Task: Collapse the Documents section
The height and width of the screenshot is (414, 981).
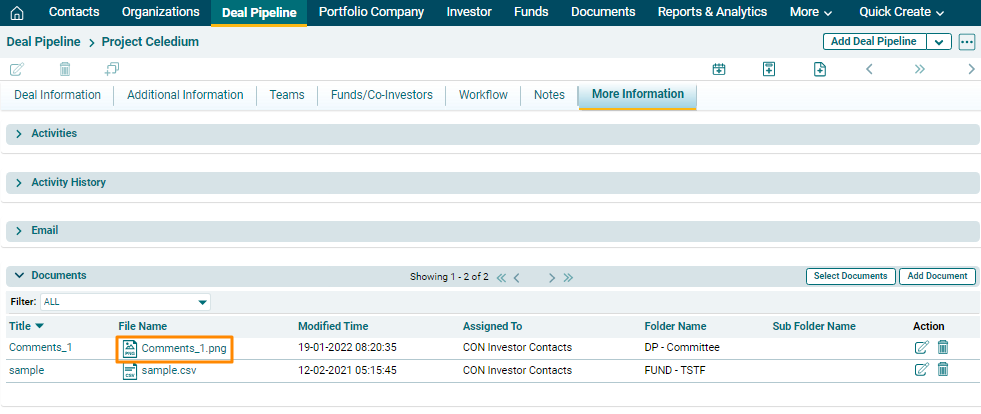Action: click(x=19, y=276)
